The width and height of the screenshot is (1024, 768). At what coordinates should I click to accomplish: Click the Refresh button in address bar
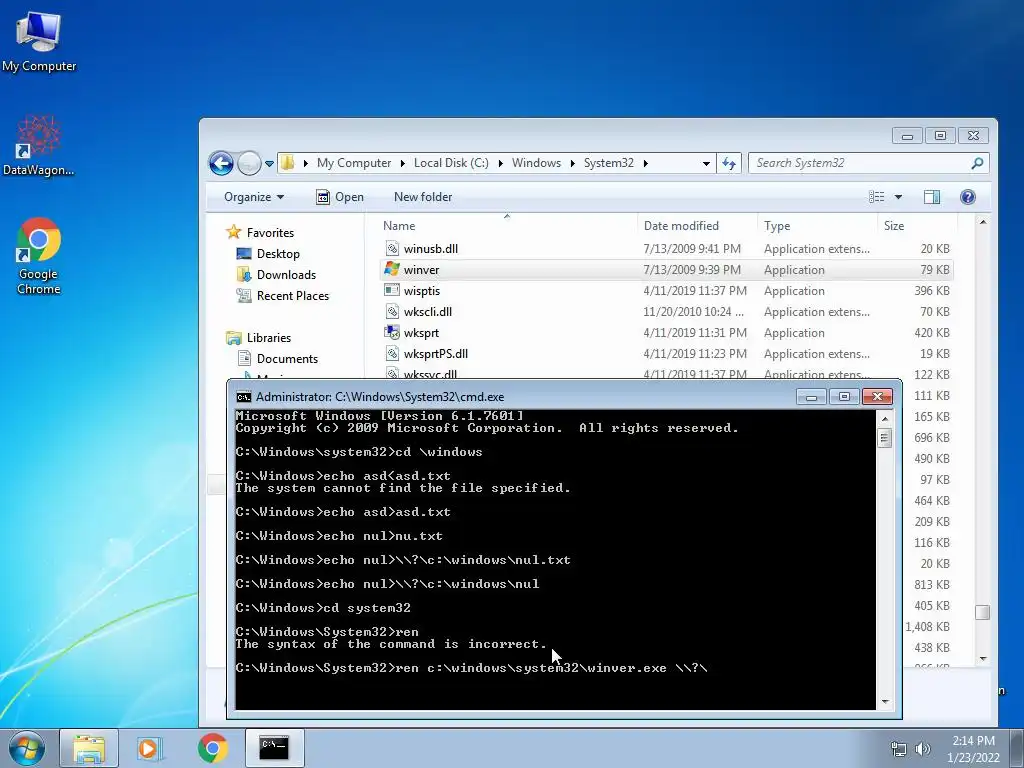click(x=729, y=163)
